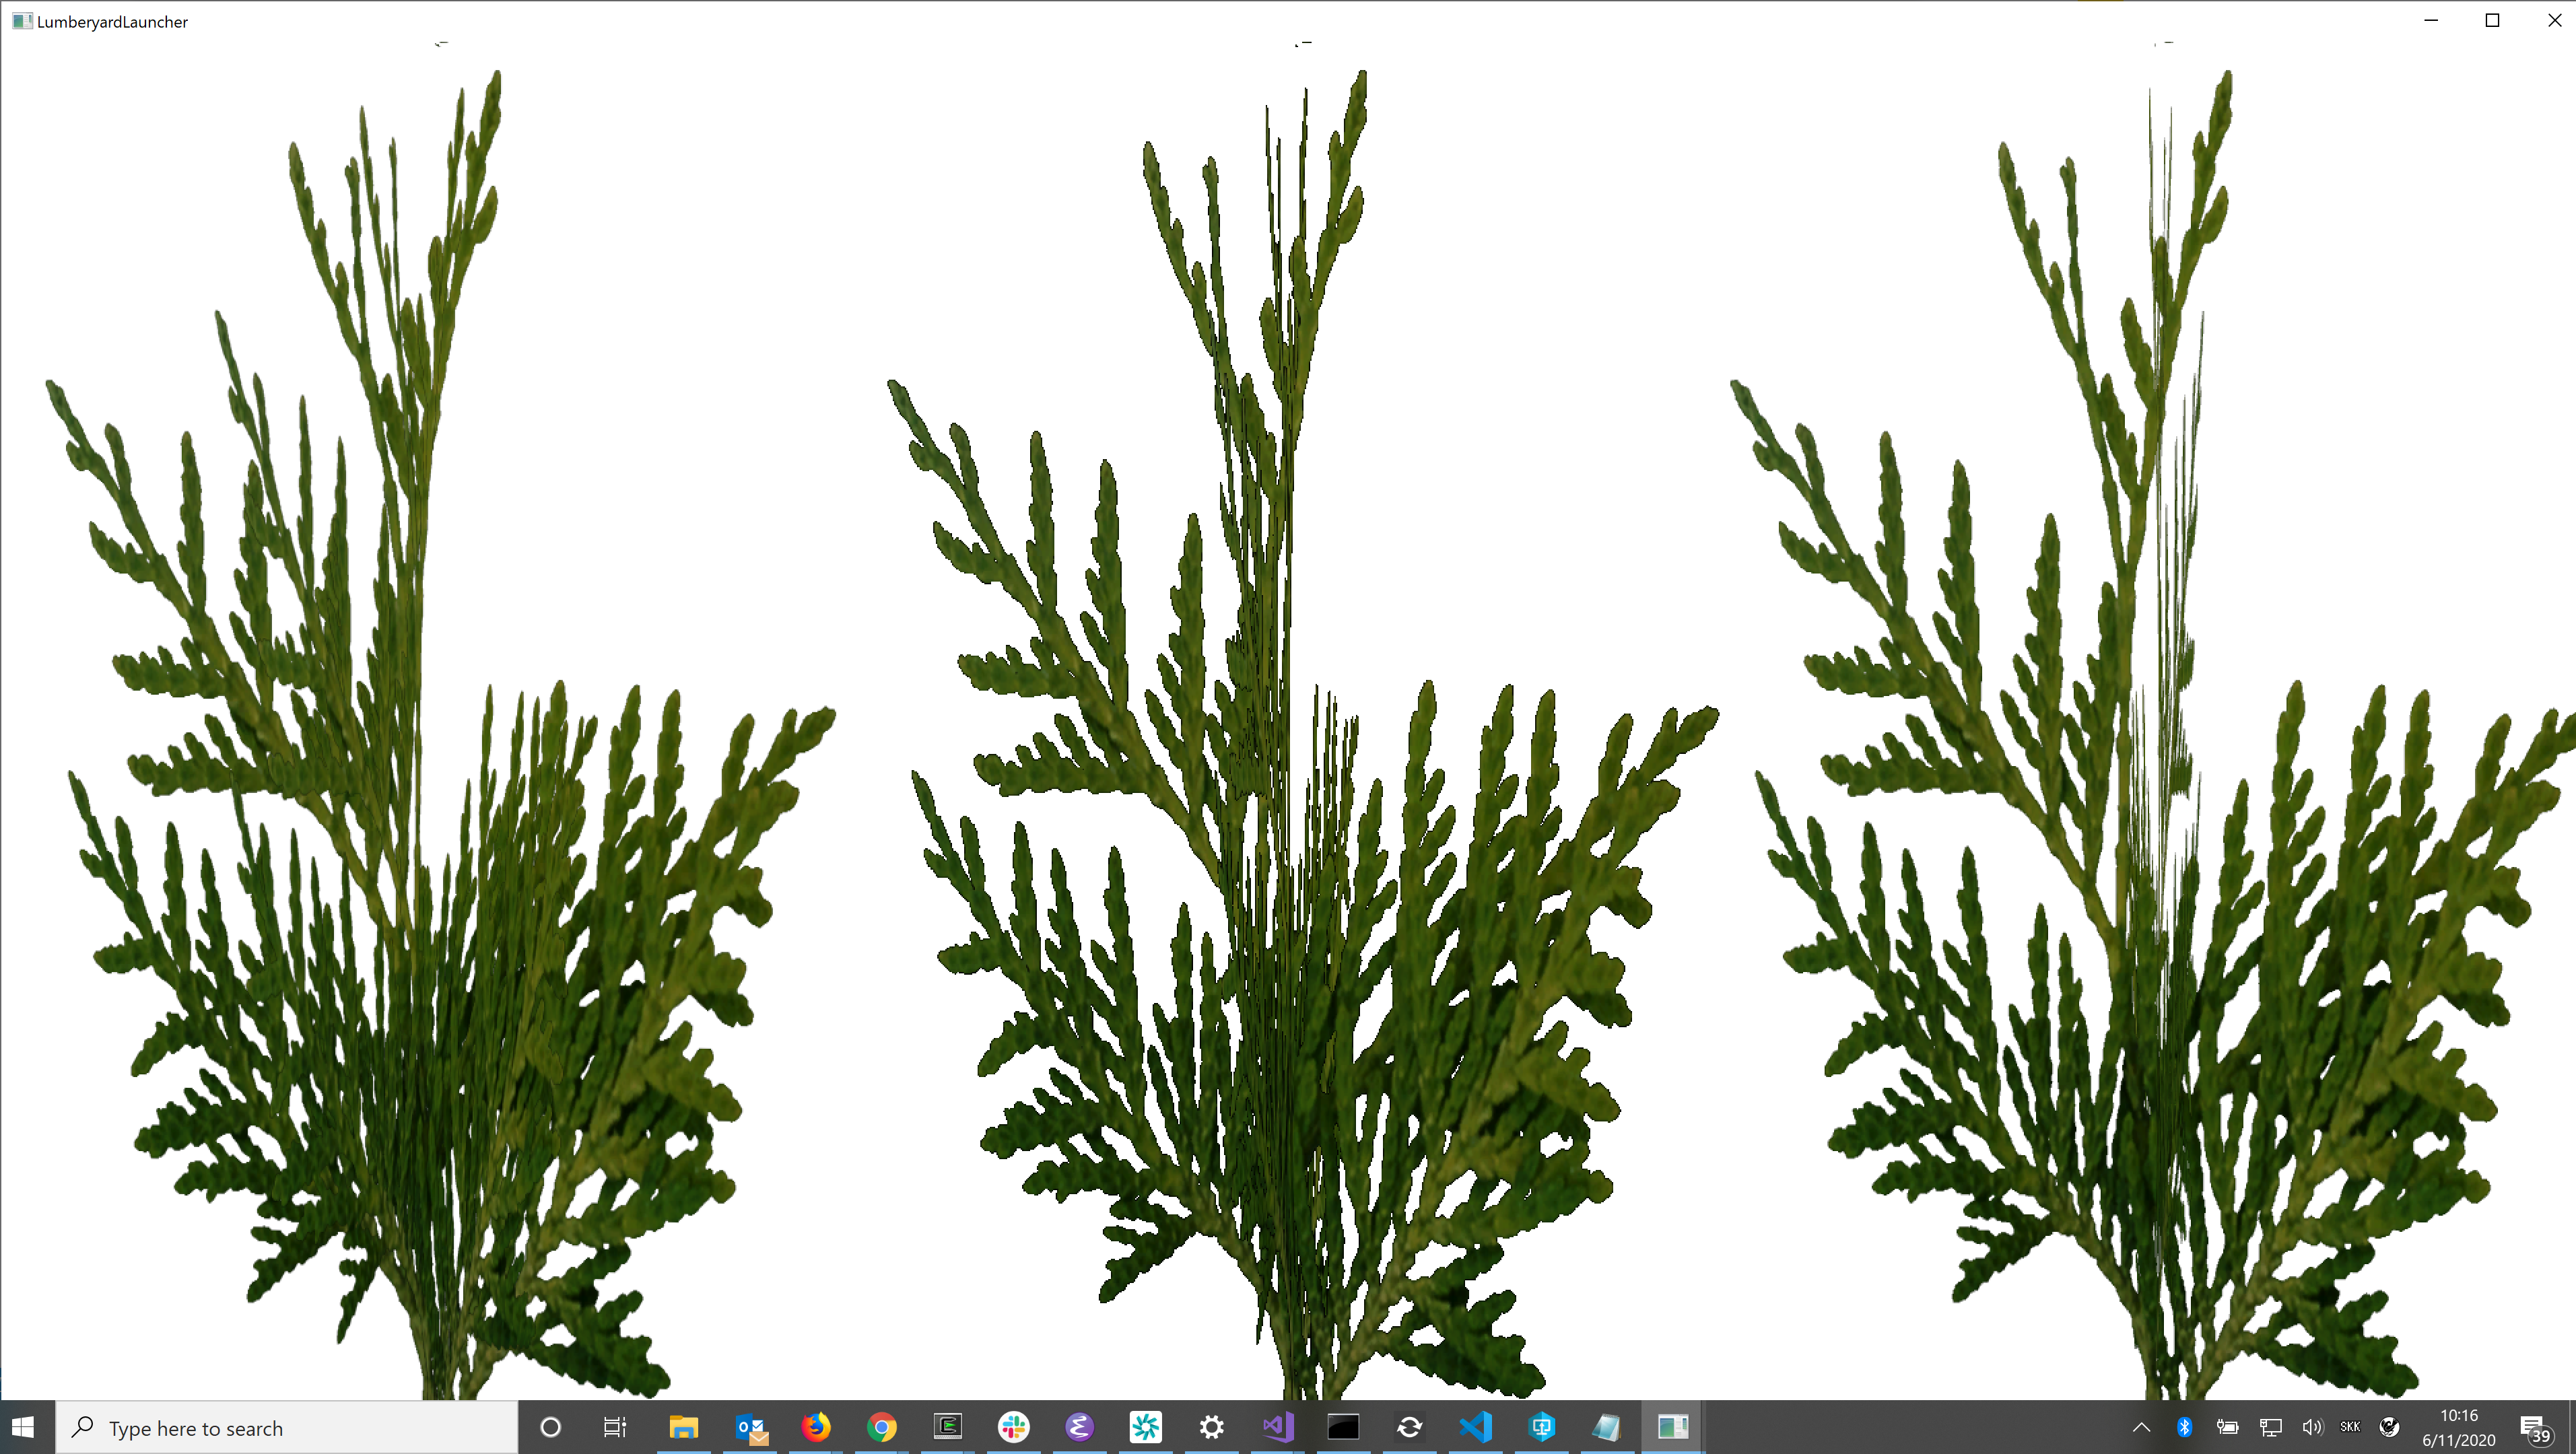Open the Action Center with 39 notifications
Screen dimensions: 2576x1454
pos(2534,1428)
